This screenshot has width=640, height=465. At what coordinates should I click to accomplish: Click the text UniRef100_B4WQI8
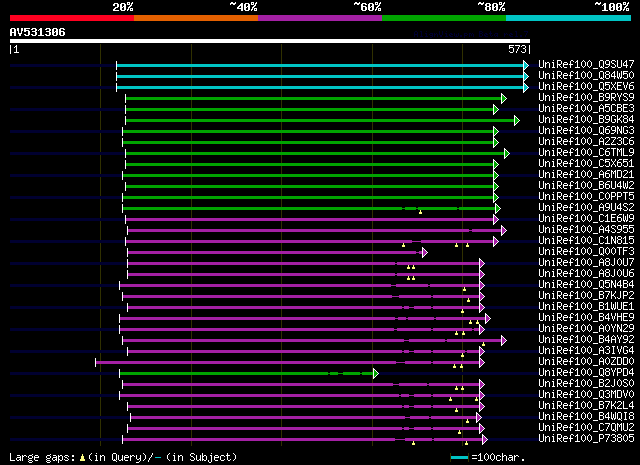click(586, 417)
